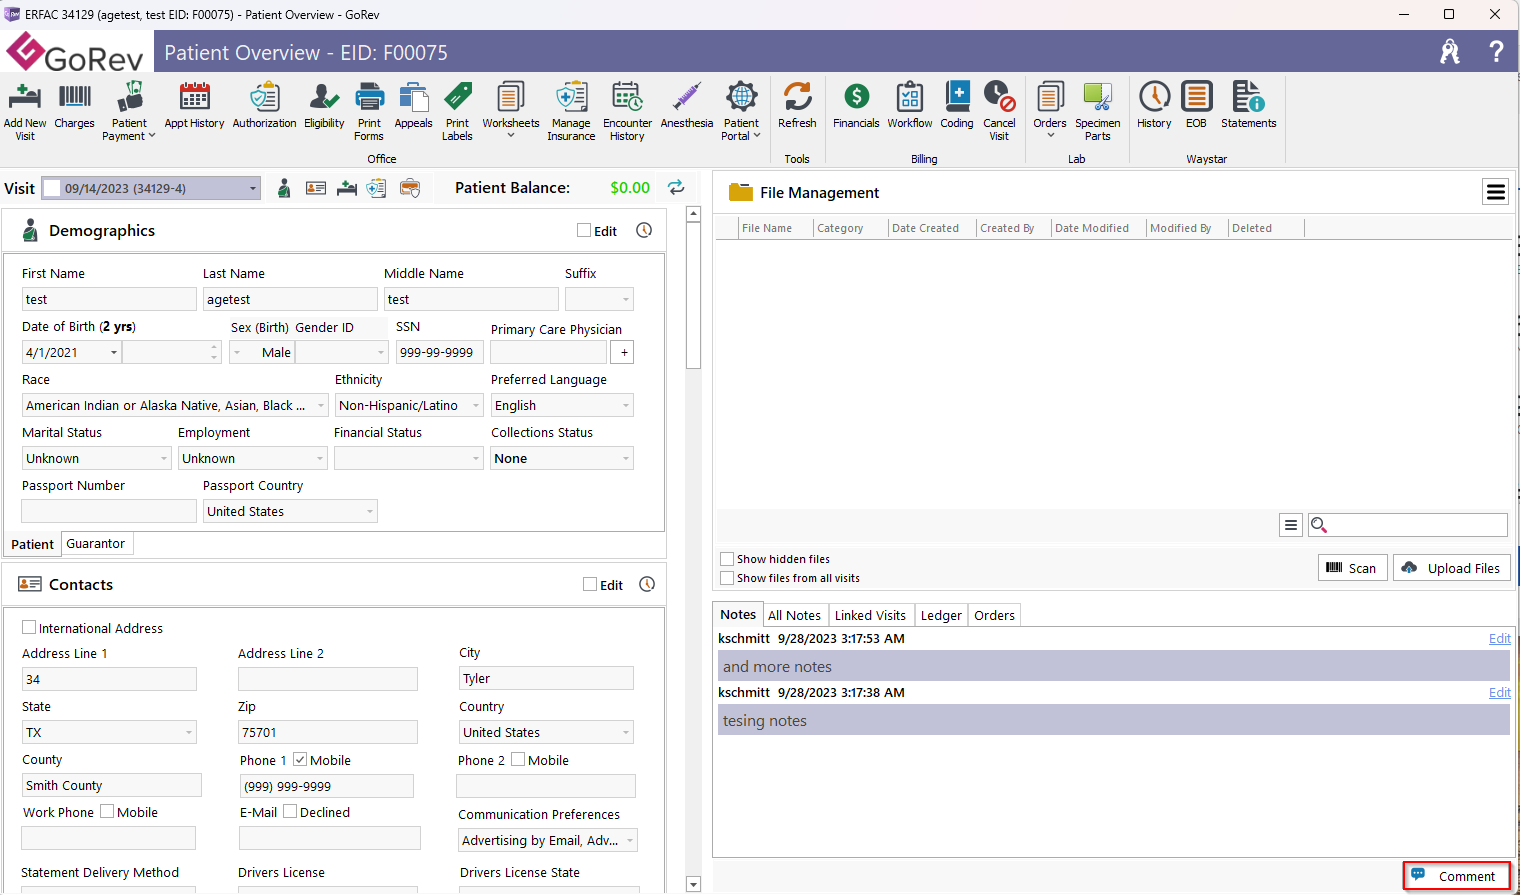Check patient Eligibility
This screenshot has height=895, width=1520.
324,106
